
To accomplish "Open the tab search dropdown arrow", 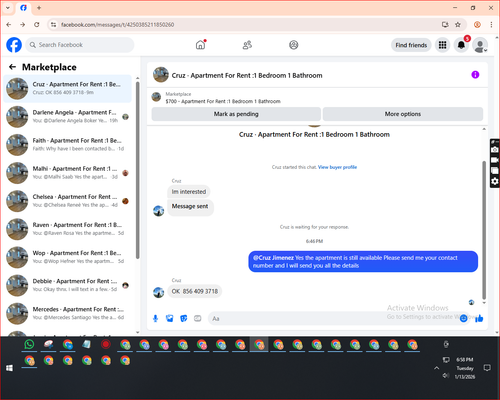I will click(8, 8).
